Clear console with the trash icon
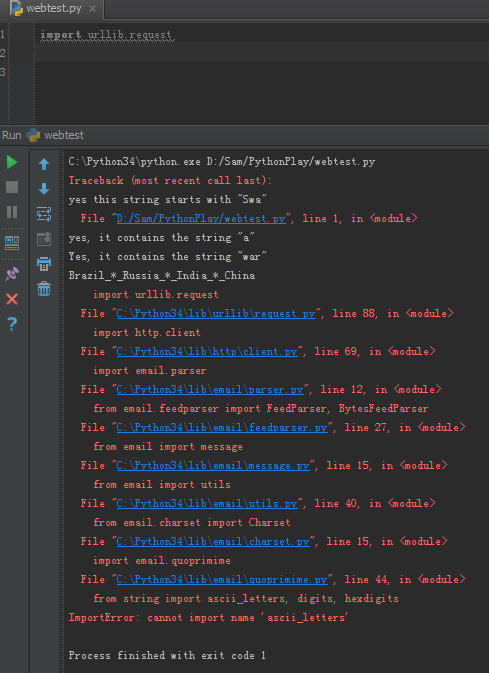This screenshot has height=673, width=489. (x=44, y=289)
